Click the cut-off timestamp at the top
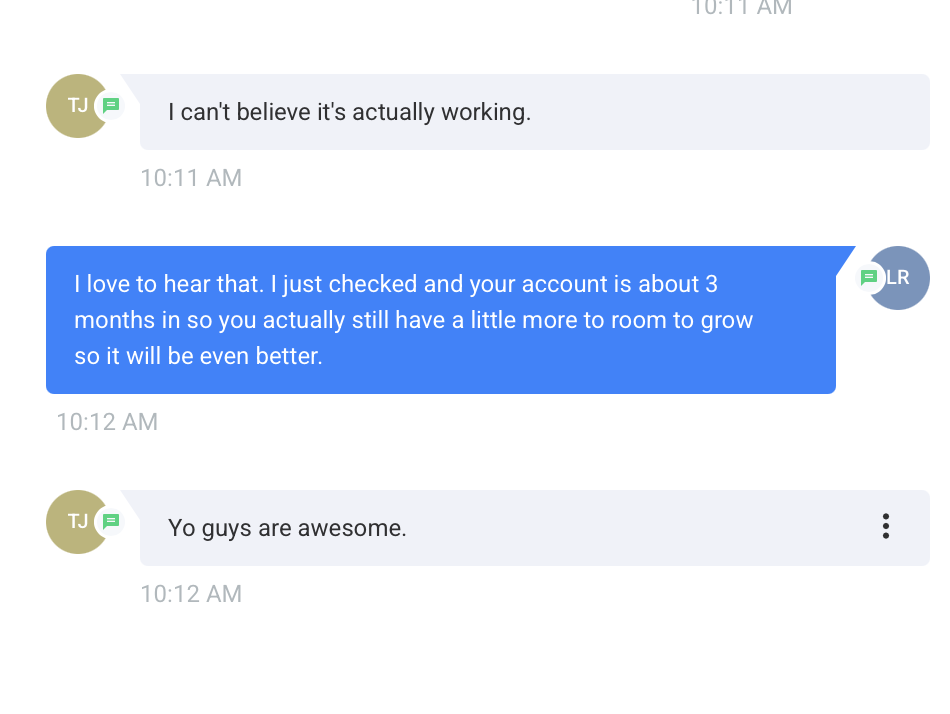 [741, 8]
